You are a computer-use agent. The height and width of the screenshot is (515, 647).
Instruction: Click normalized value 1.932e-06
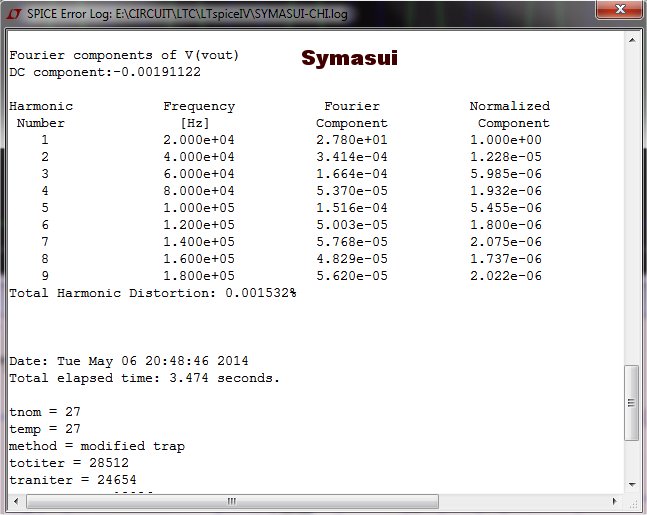(505, 191)
